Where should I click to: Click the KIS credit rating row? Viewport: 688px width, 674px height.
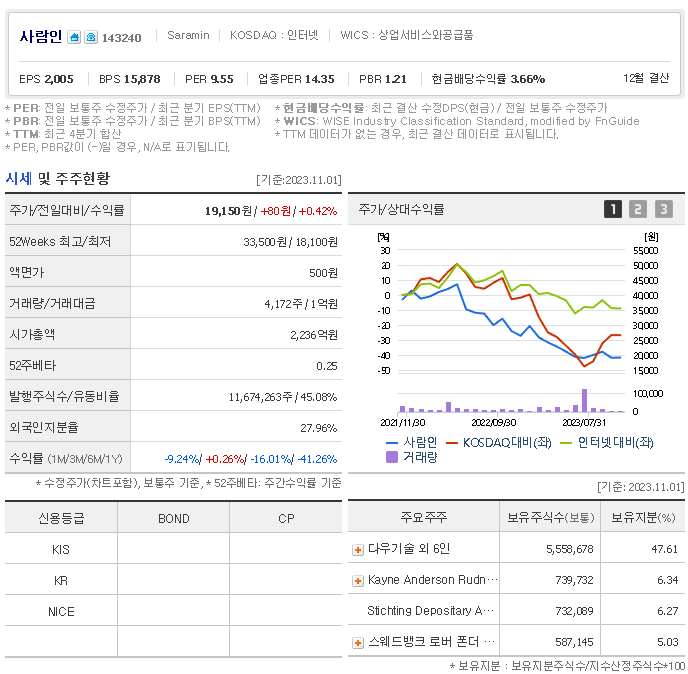pos(173,549)
